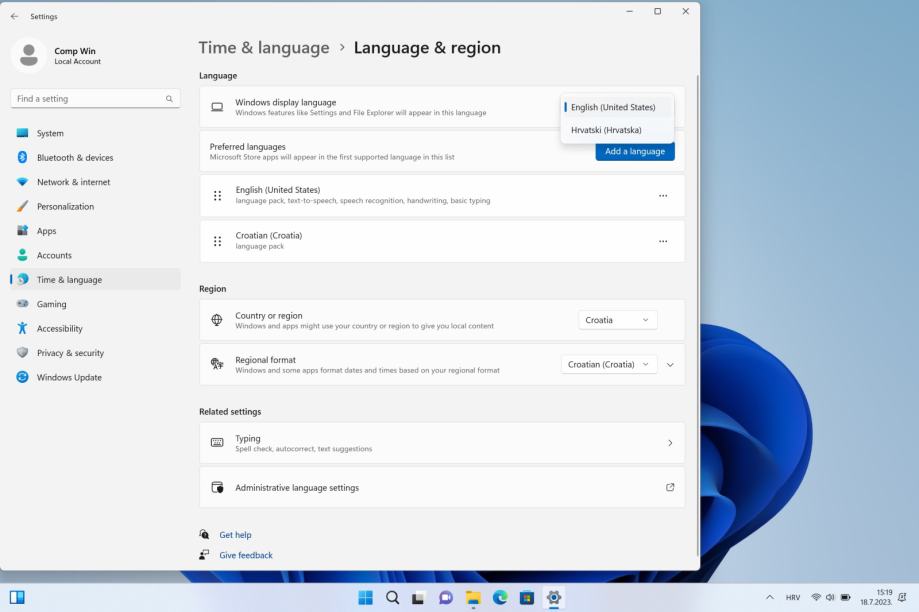This screenshot has width=919, height=612.
Task: Go to Apps settings
Action: tap(96, 231)
